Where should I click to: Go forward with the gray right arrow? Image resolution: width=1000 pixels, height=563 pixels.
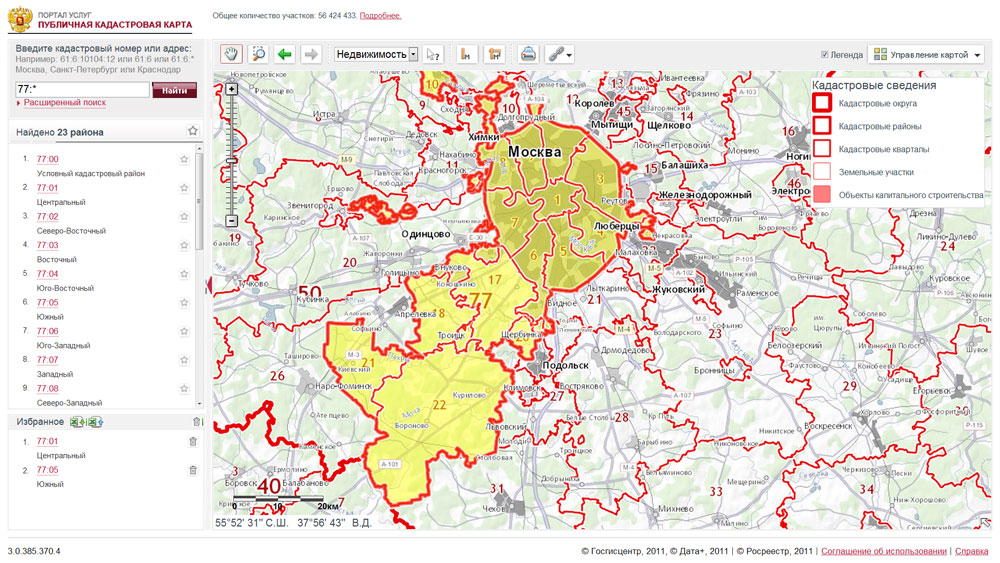pyautogui.click(x=311, y=54)
